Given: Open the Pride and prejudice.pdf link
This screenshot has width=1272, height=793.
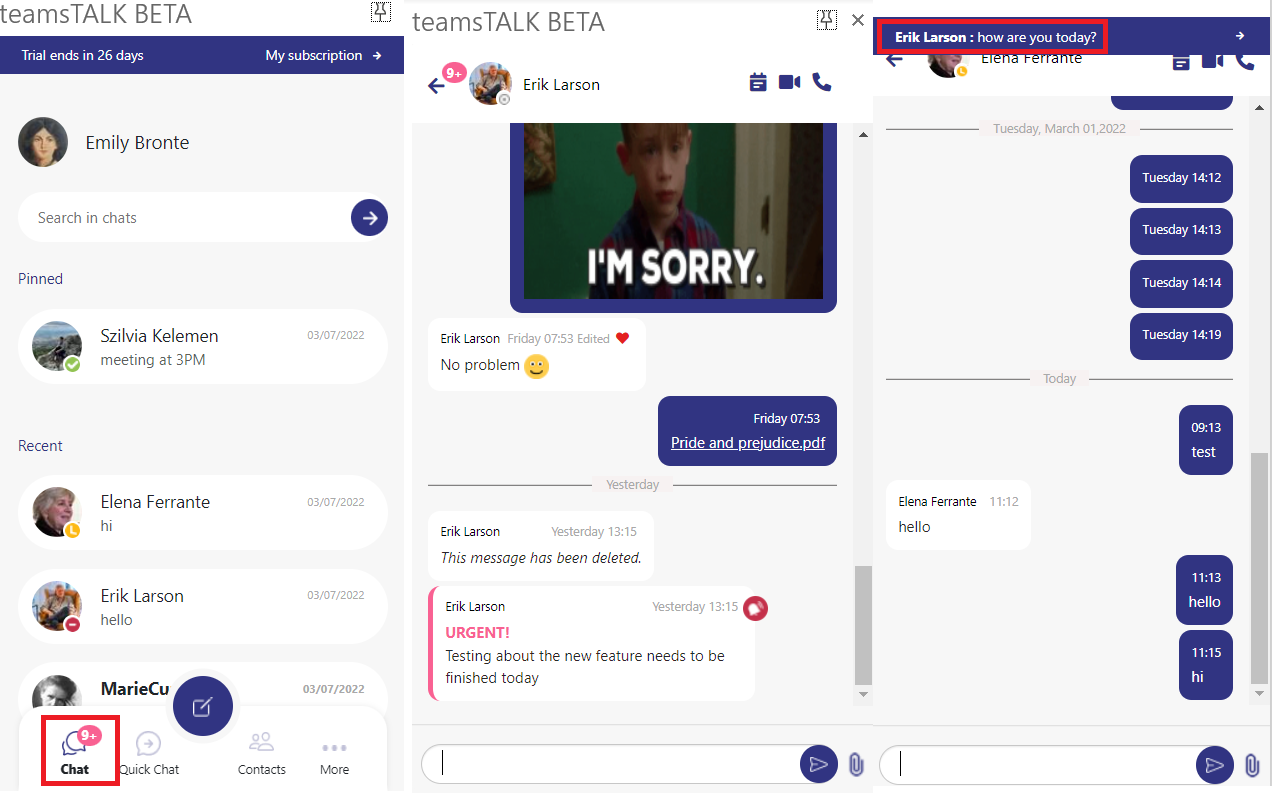Looking at the screenshot, I should point(747,443).
